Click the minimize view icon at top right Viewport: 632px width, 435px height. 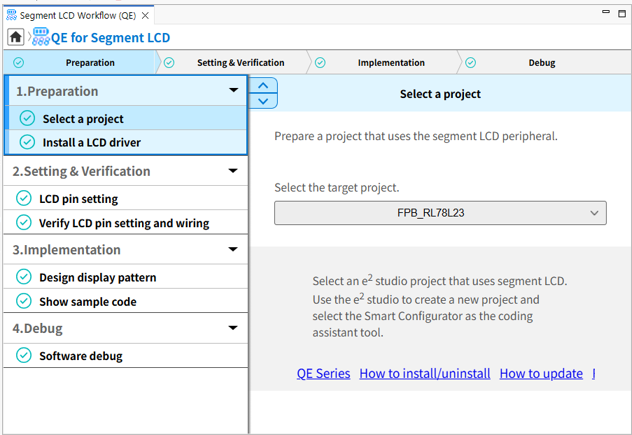pyautogui.click(x=605, y=13)
